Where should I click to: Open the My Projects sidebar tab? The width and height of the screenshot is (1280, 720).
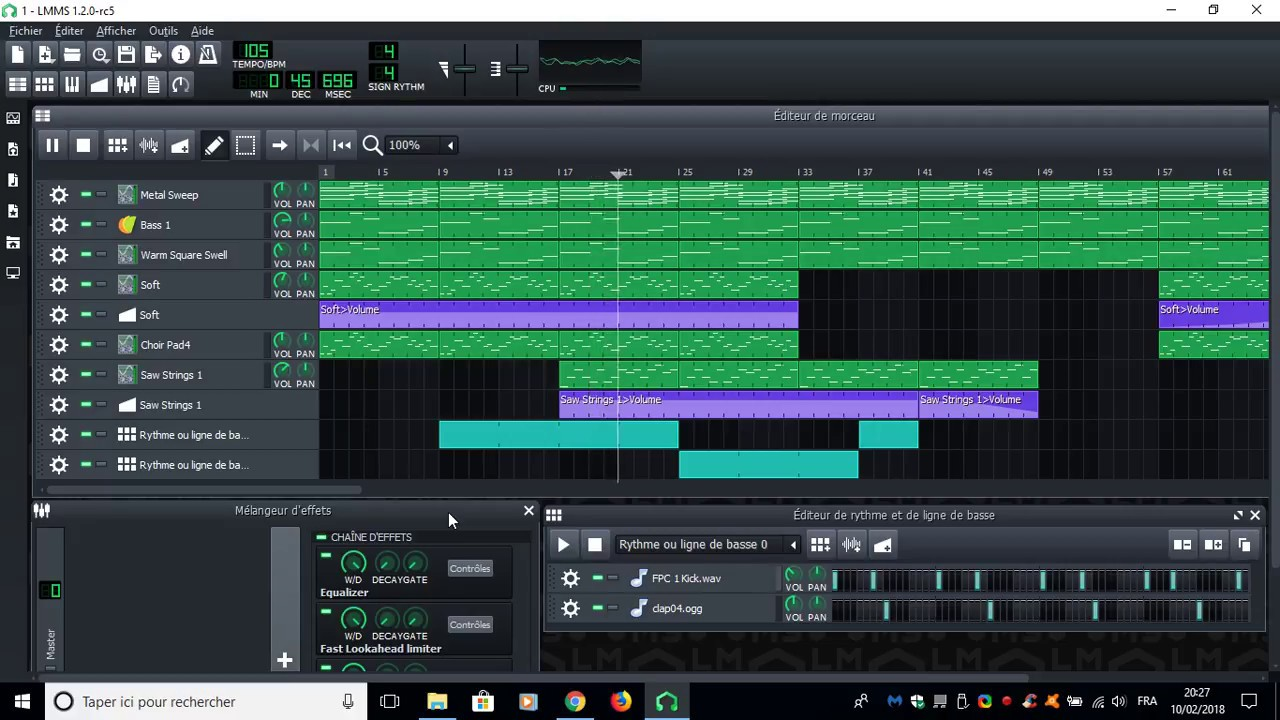coord(13,149)
